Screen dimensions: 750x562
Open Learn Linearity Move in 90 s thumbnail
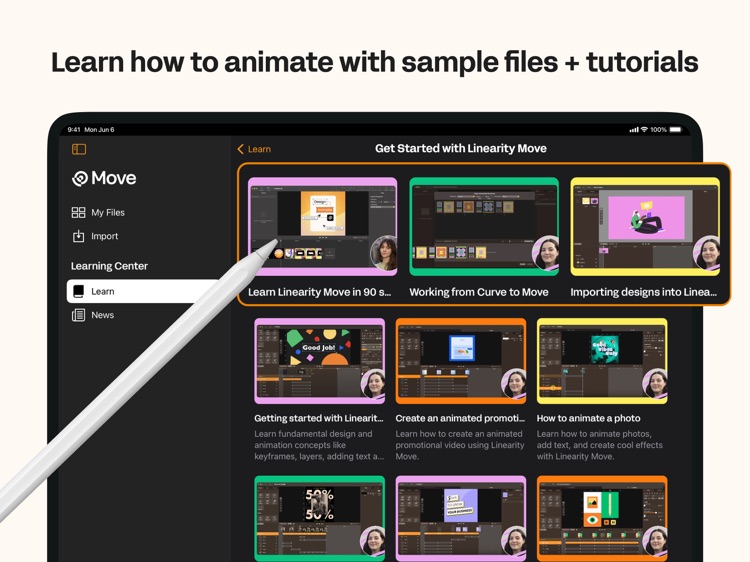coord(322,226)
